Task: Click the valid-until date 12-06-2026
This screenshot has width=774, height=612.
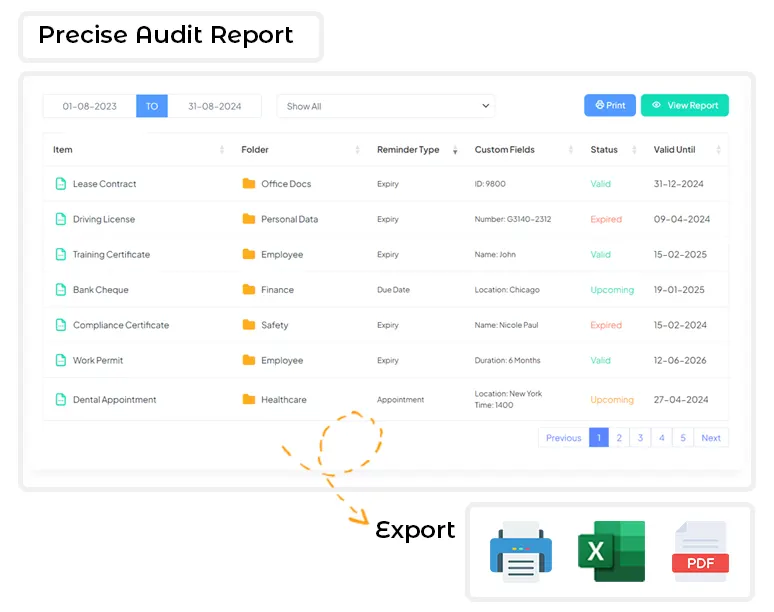Action: 680,360
